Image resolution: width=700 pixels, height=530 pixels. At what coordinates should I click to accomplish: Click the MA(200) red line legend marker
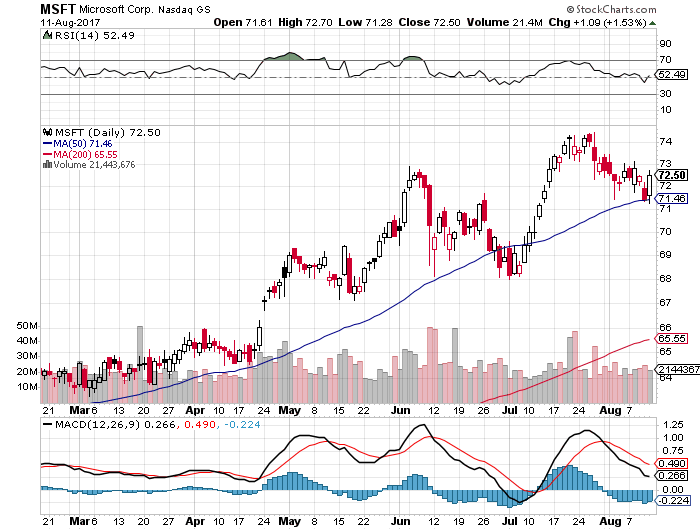(45, 155)
